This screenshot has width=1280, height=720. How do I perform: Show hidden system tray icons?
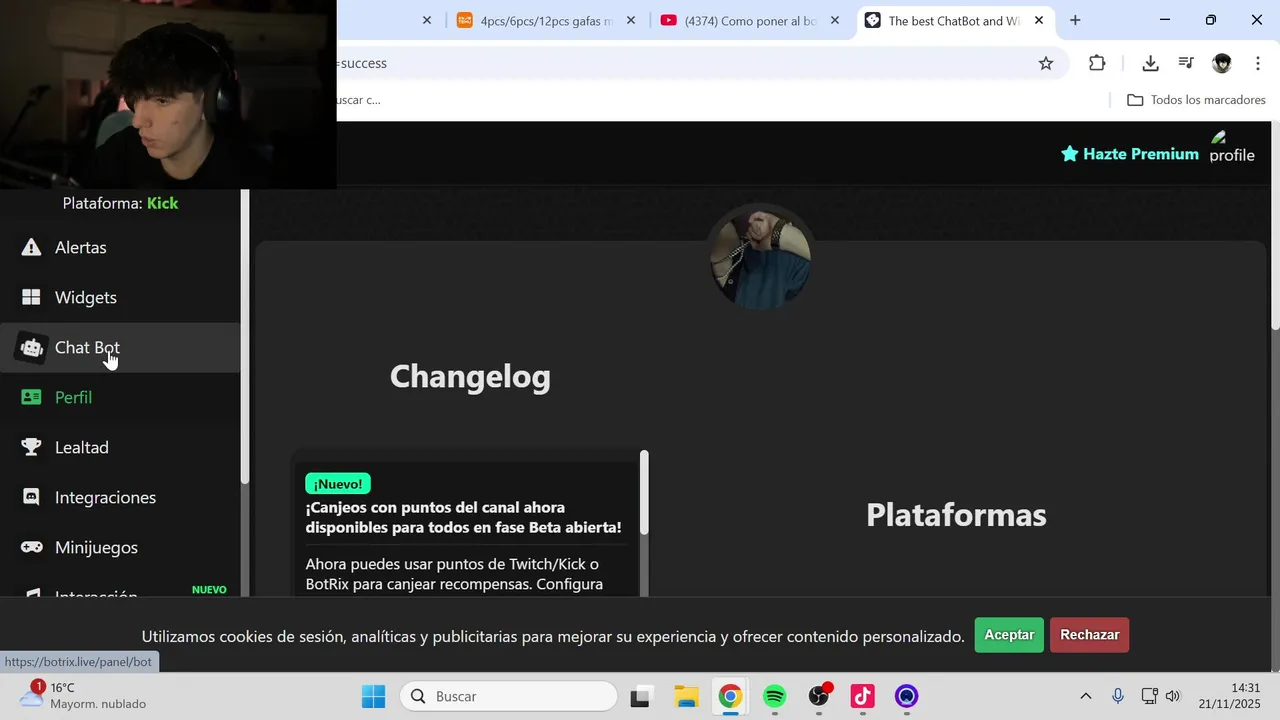click(1086, 696)
